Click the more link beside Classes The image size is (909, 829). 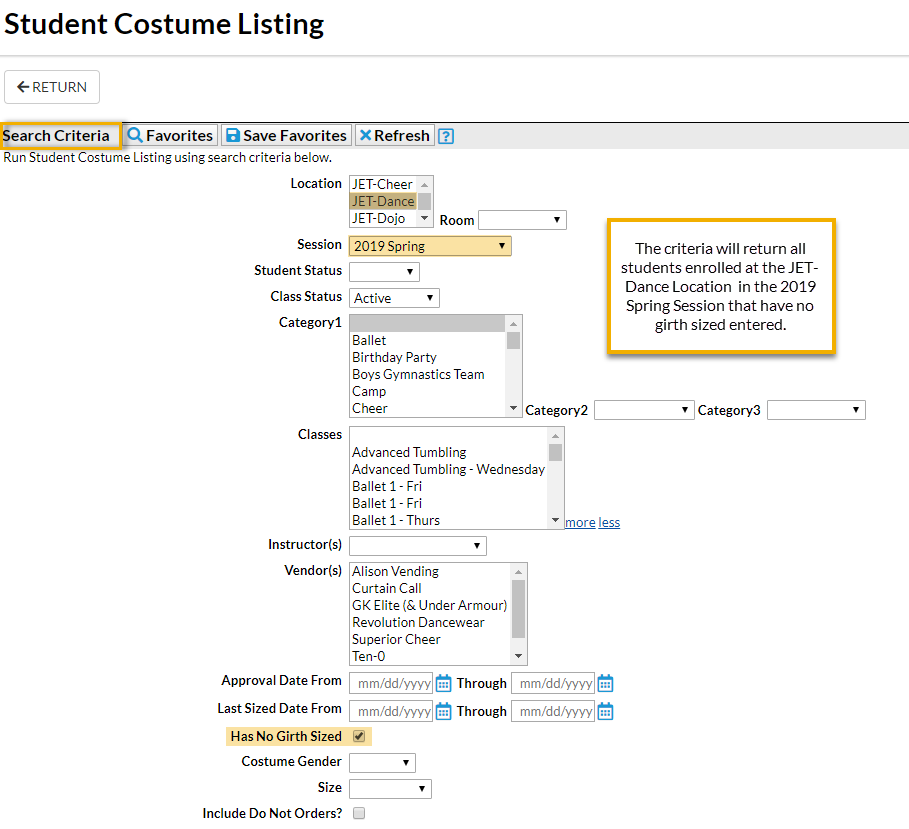click(x=580, y=523)
